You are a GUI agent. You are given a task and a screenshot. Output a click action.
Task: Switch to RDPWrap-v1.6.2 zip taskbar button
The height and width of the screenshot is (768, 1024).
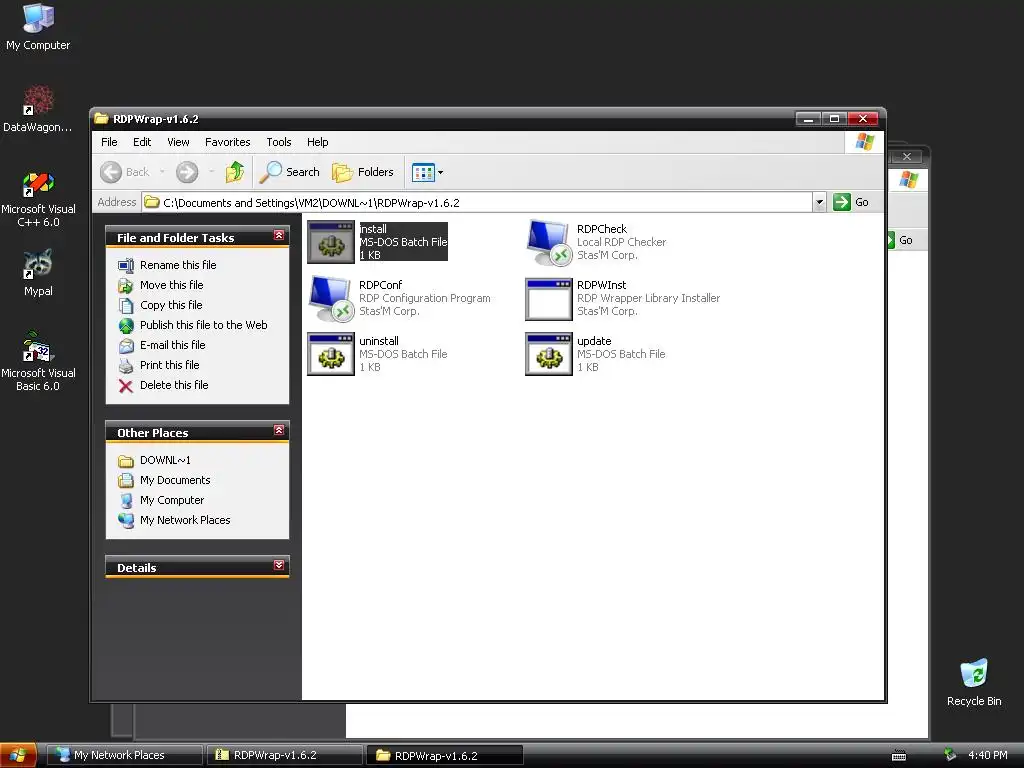click(x=285, y=755)
